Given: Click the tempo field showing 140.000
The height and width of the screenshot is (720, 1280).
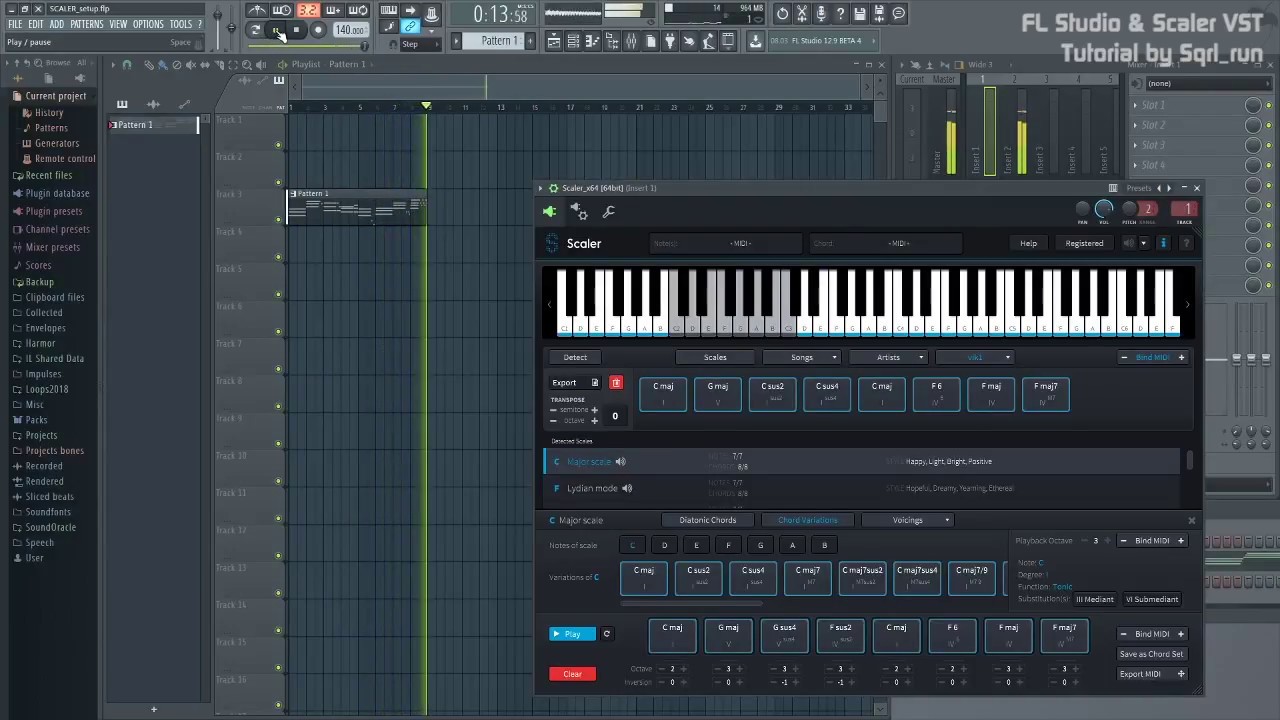Looking at the screenshot, I should pos(350,30).
